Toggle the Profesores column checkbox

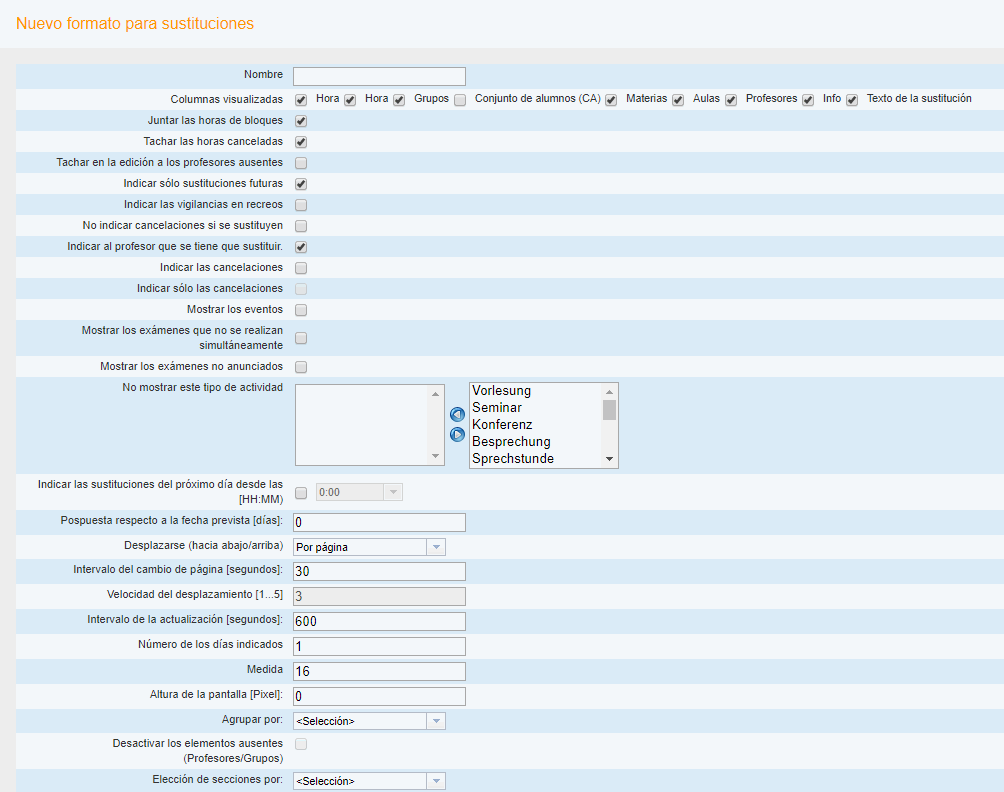(731, 100)
